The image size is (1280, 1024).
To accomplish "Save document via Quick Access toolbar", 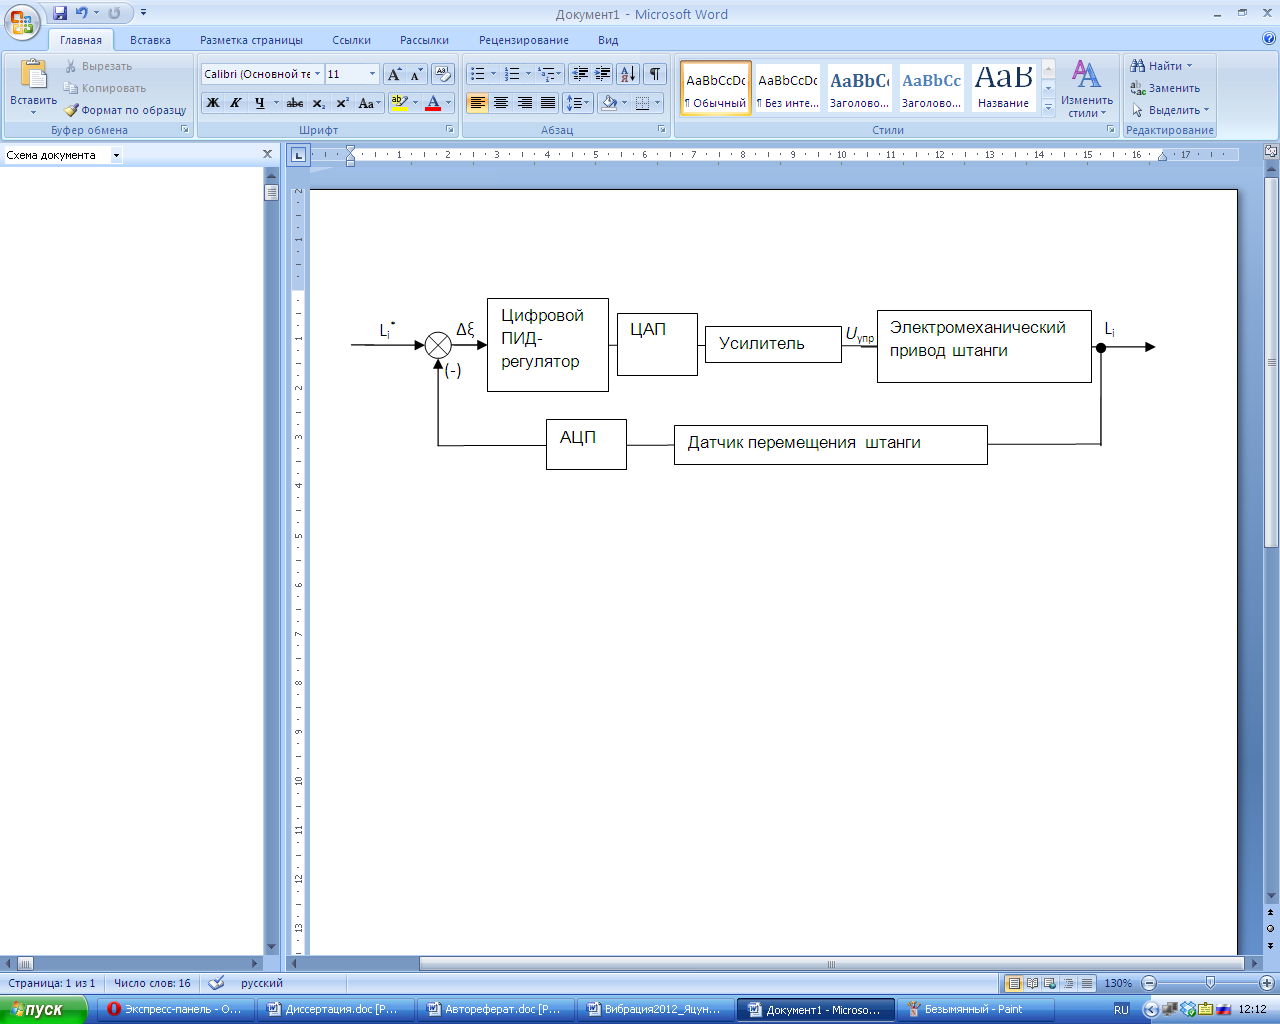I will click(60, 13).
